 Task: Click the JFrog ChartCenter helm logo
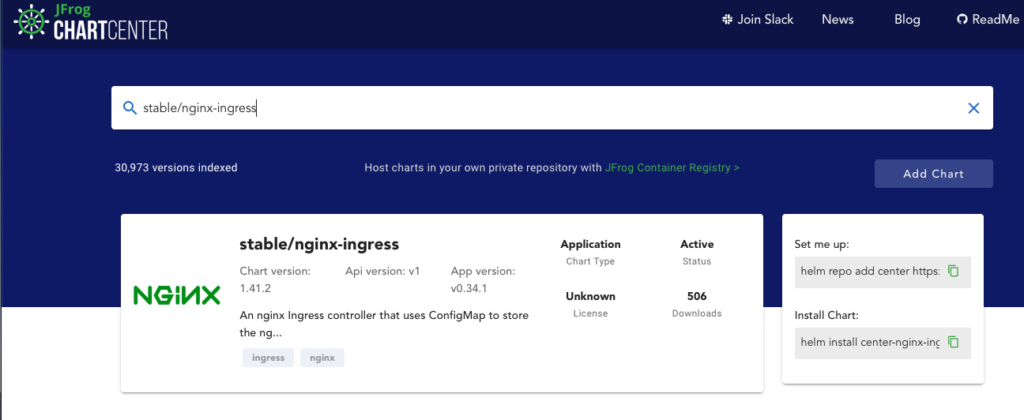coord(25,22)
